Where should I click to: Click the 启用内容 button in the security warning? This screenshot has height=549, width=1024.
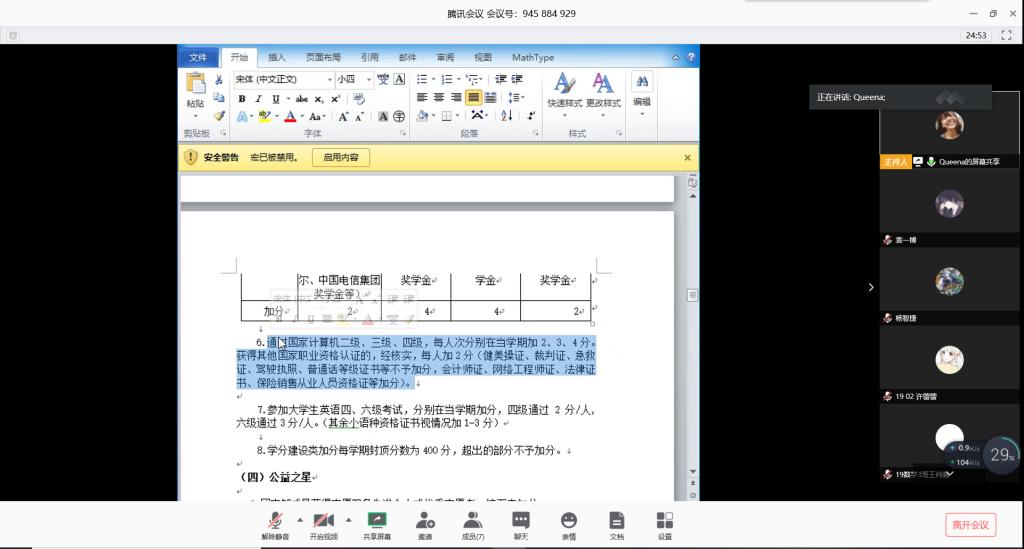pyautogui.click(x=341, y=157)
